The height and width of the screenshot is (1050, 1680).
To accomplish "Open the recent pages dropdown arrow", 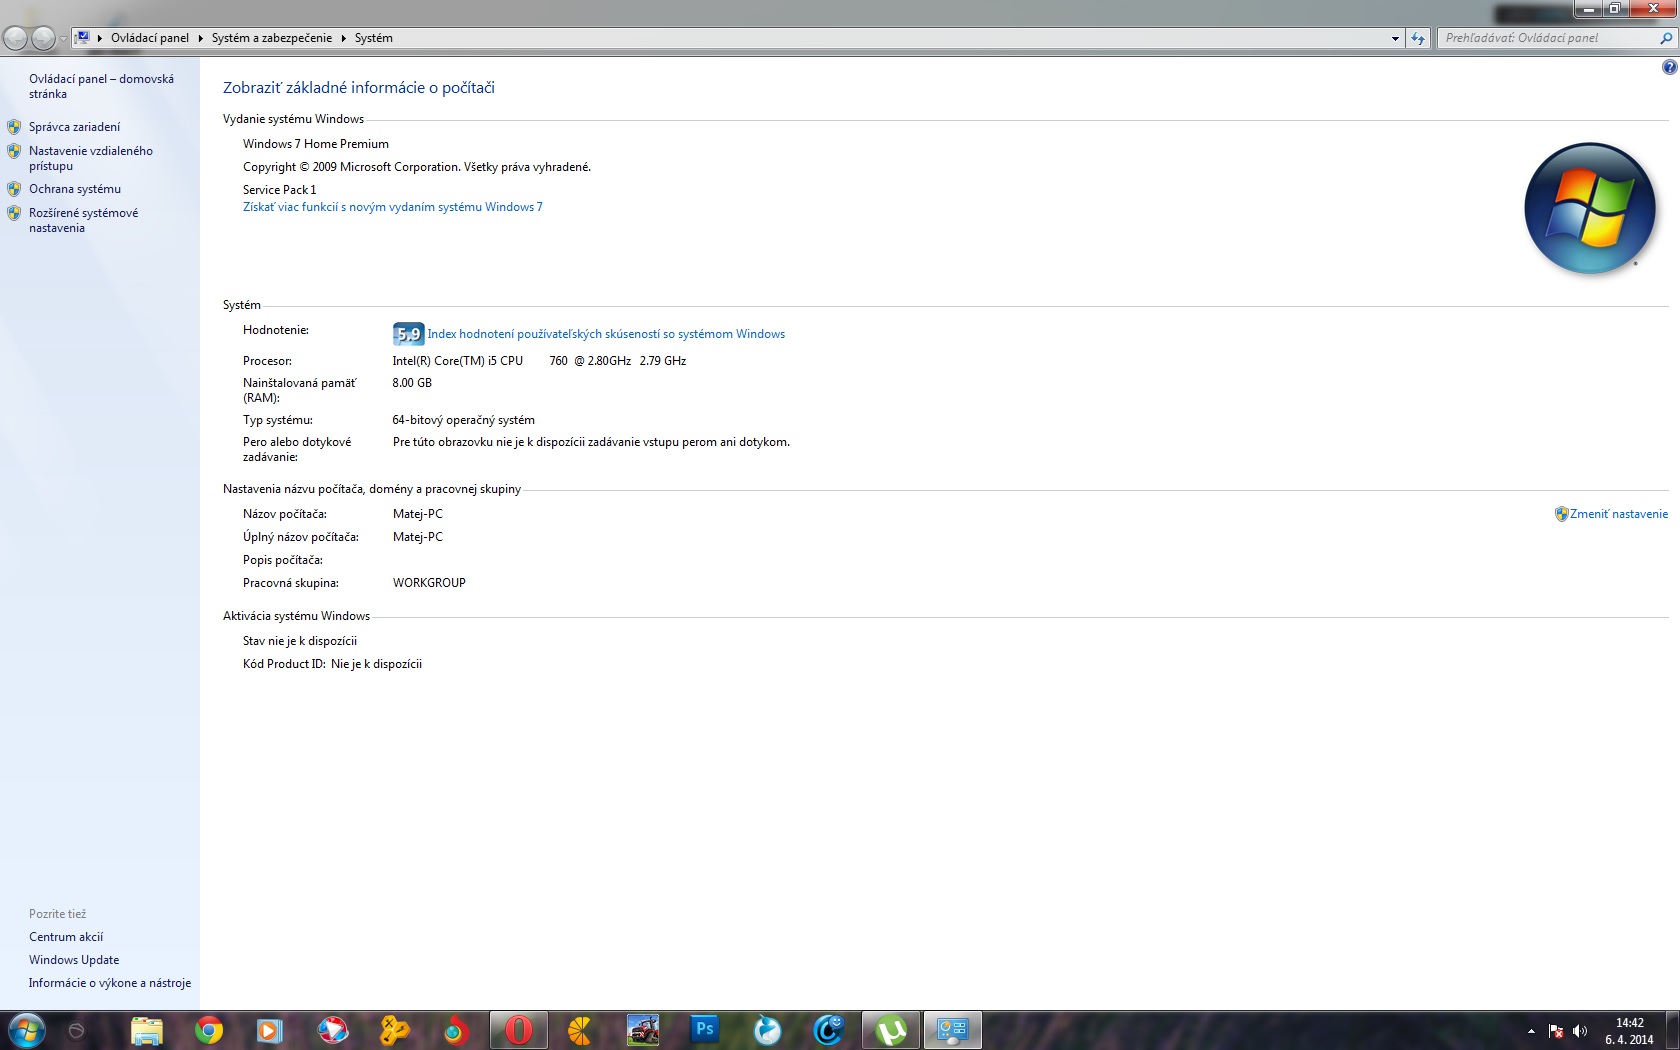I will [x=63, y=38].
